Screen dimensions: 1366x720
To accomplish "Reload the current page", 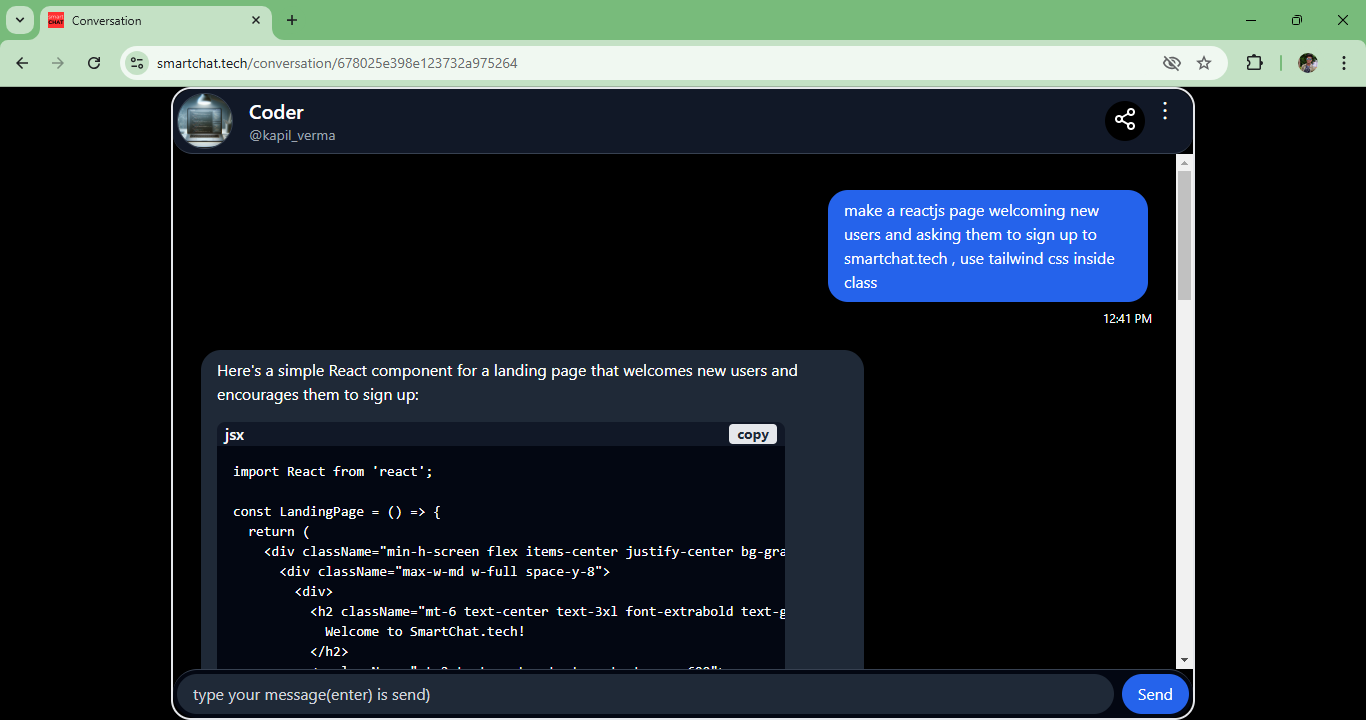I will [x=94, y=63].
